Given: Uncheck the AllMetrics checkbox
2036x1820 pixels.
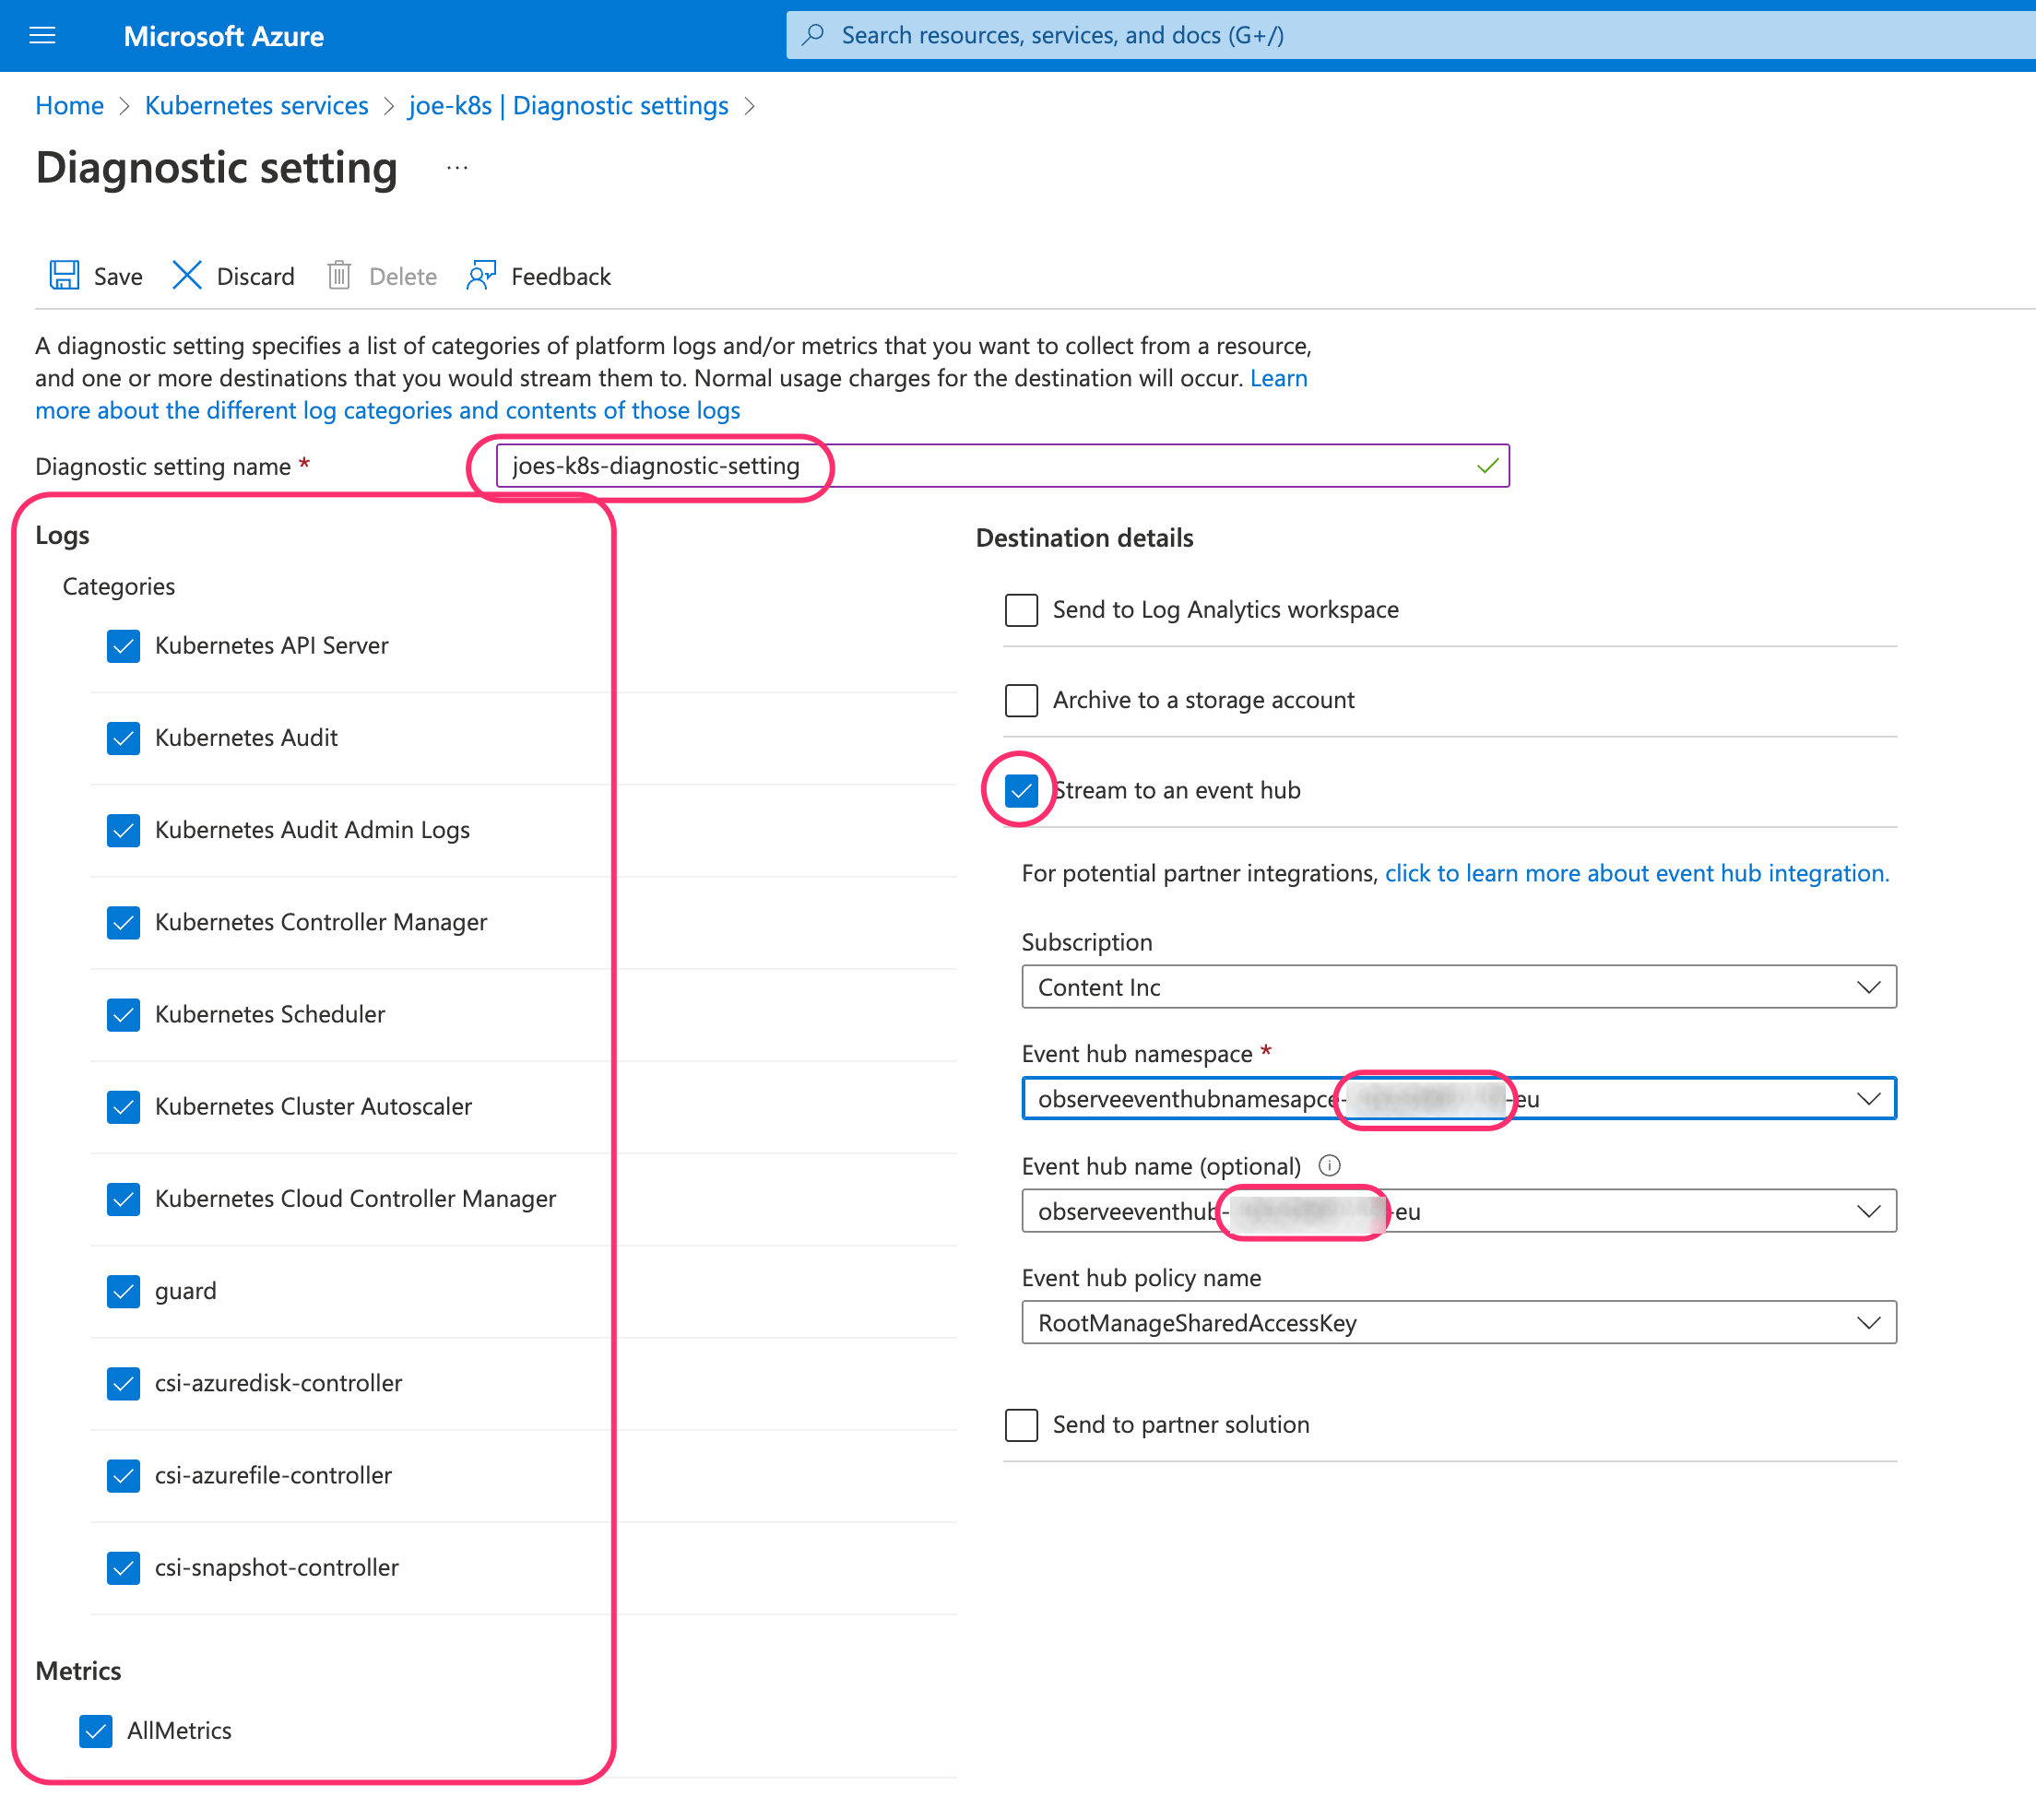Looking at the screenshot, I should tap(96, 1730).
